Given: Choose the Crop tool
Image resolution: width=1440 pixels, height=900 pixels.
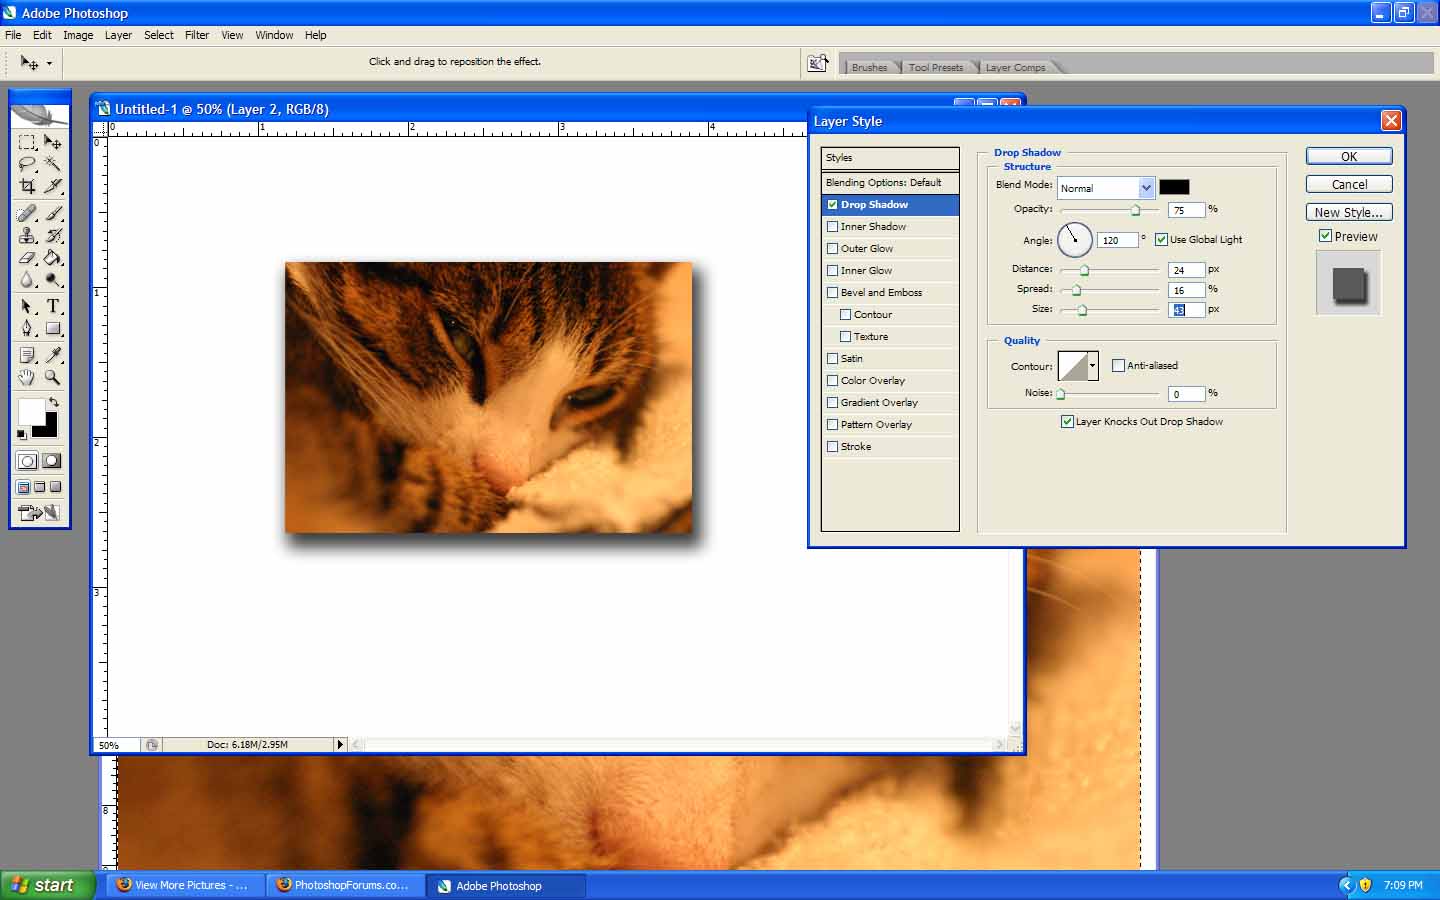Looking at the screenshot, I should click(x=27, y=186).
